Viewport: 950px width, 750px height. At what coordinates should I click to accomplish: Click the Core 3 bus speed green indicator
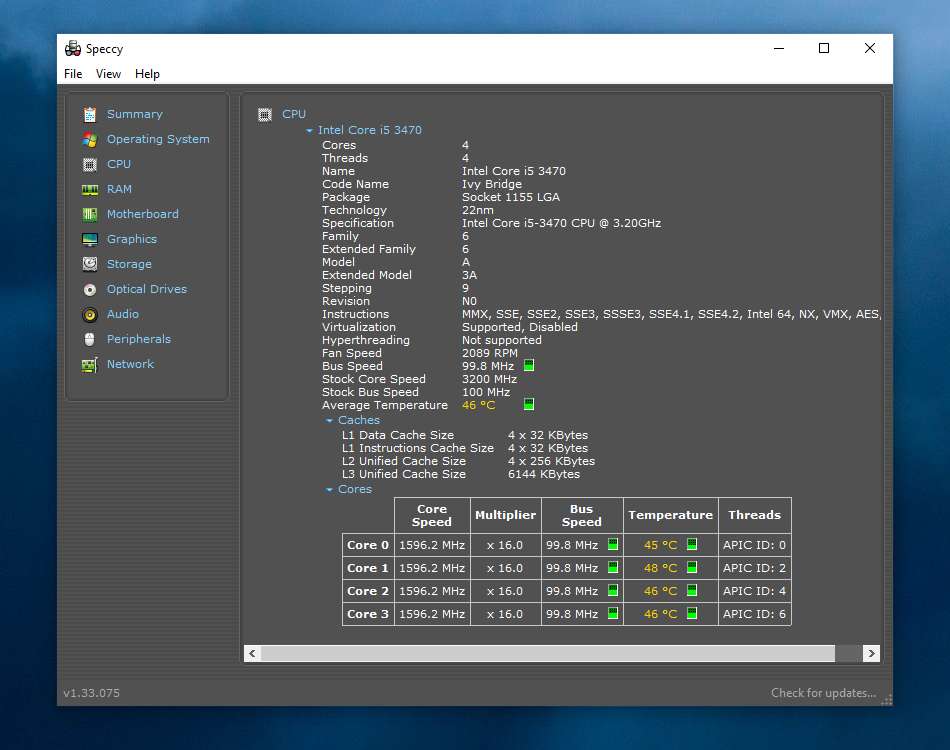613,613
